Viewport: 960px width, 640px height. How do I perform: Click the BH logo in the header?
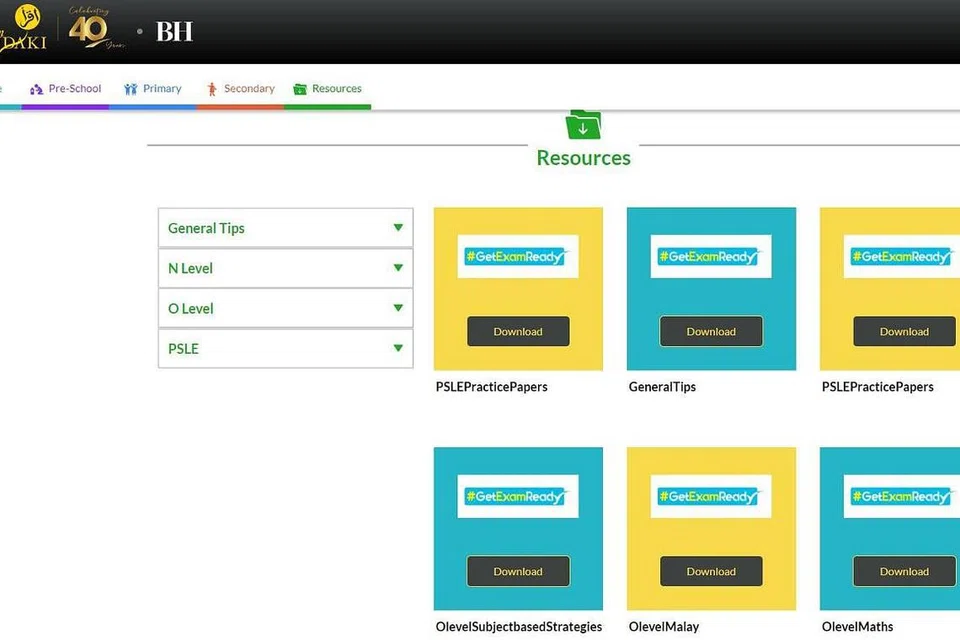(x=174, y=32)
